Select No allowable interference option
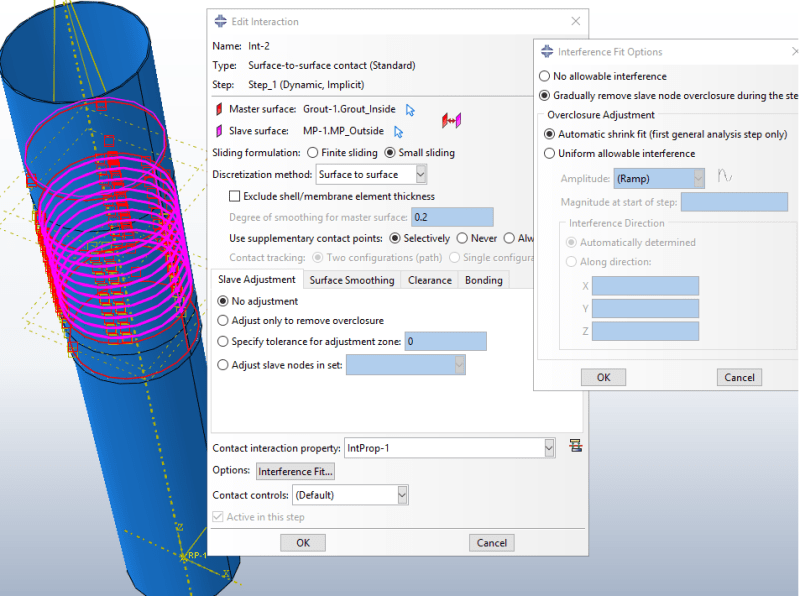Screen dimensions: 800x596 pos(544,76)
